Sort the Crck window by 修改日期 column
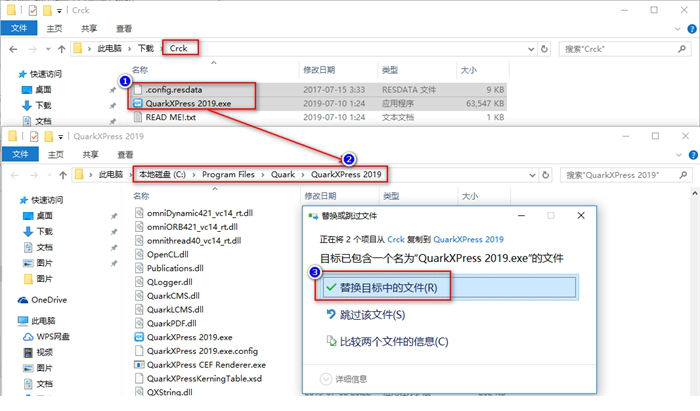 319,70
